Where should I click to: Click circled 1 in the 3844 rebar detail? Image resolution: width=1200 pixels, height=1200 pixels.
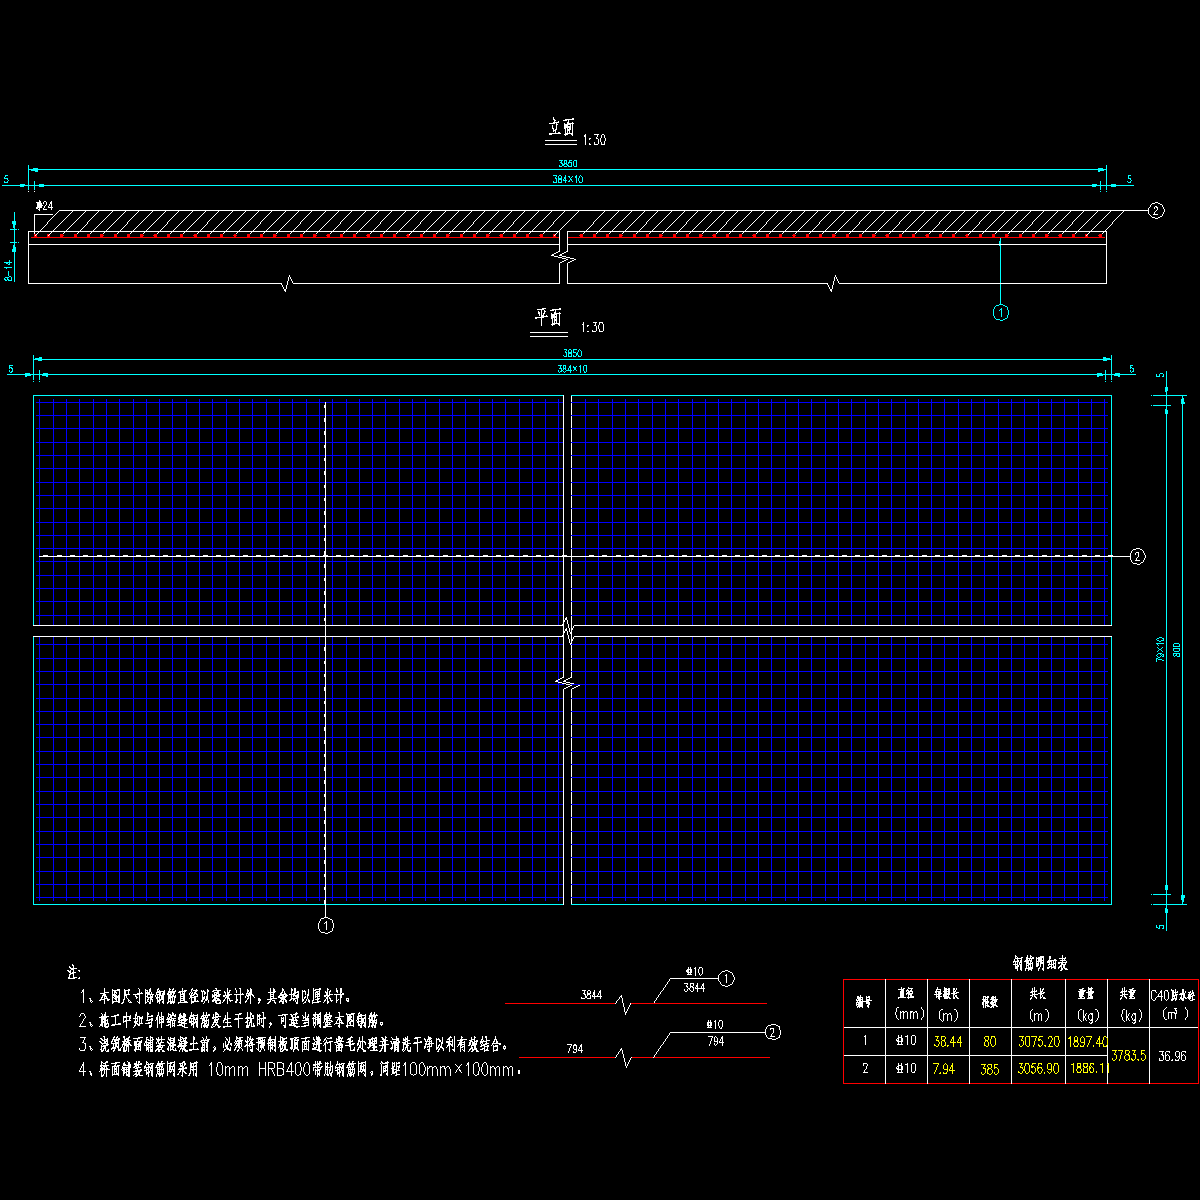click(727, 978)
